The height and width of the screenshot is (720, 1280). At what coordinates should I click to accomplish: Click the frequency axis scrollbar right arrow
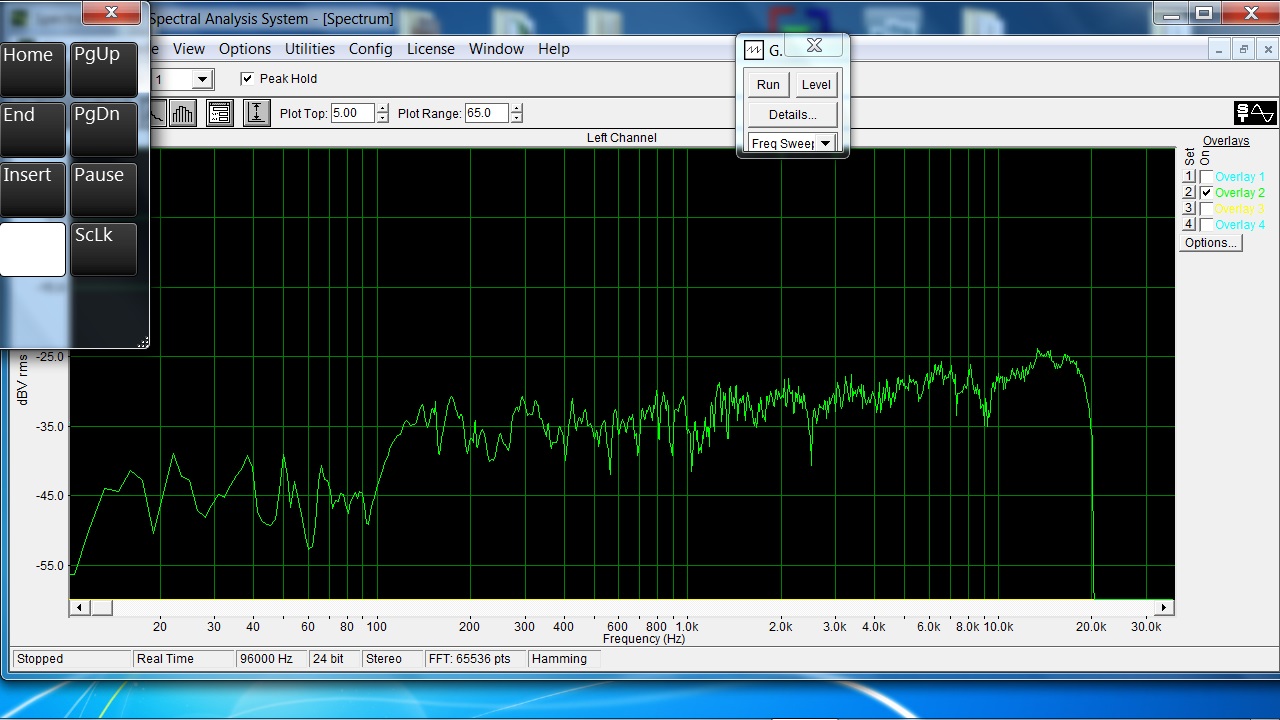(x=1164, y=607)
